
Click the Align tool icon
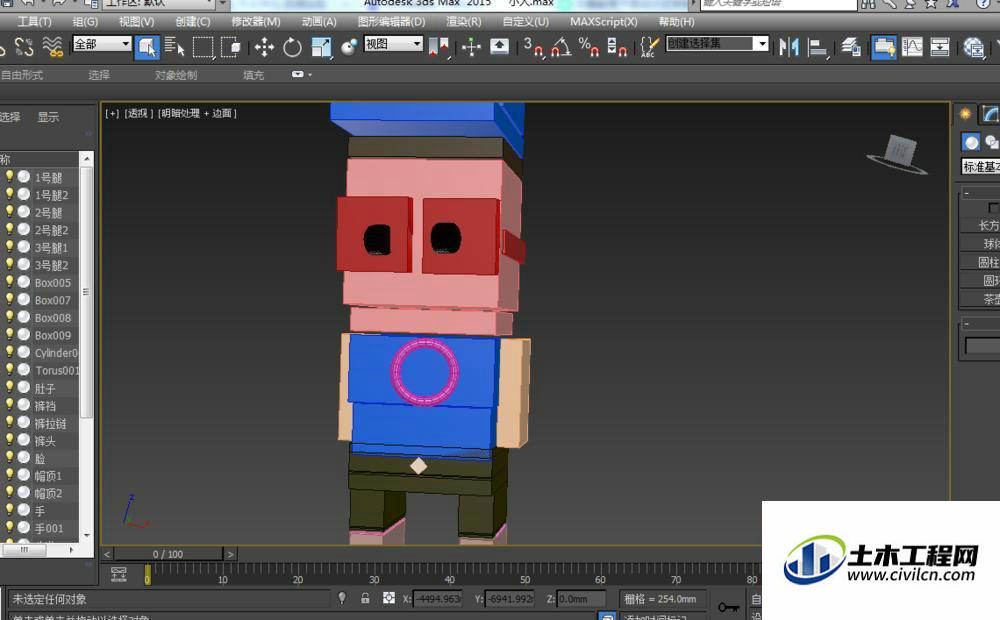coord(817,47)
